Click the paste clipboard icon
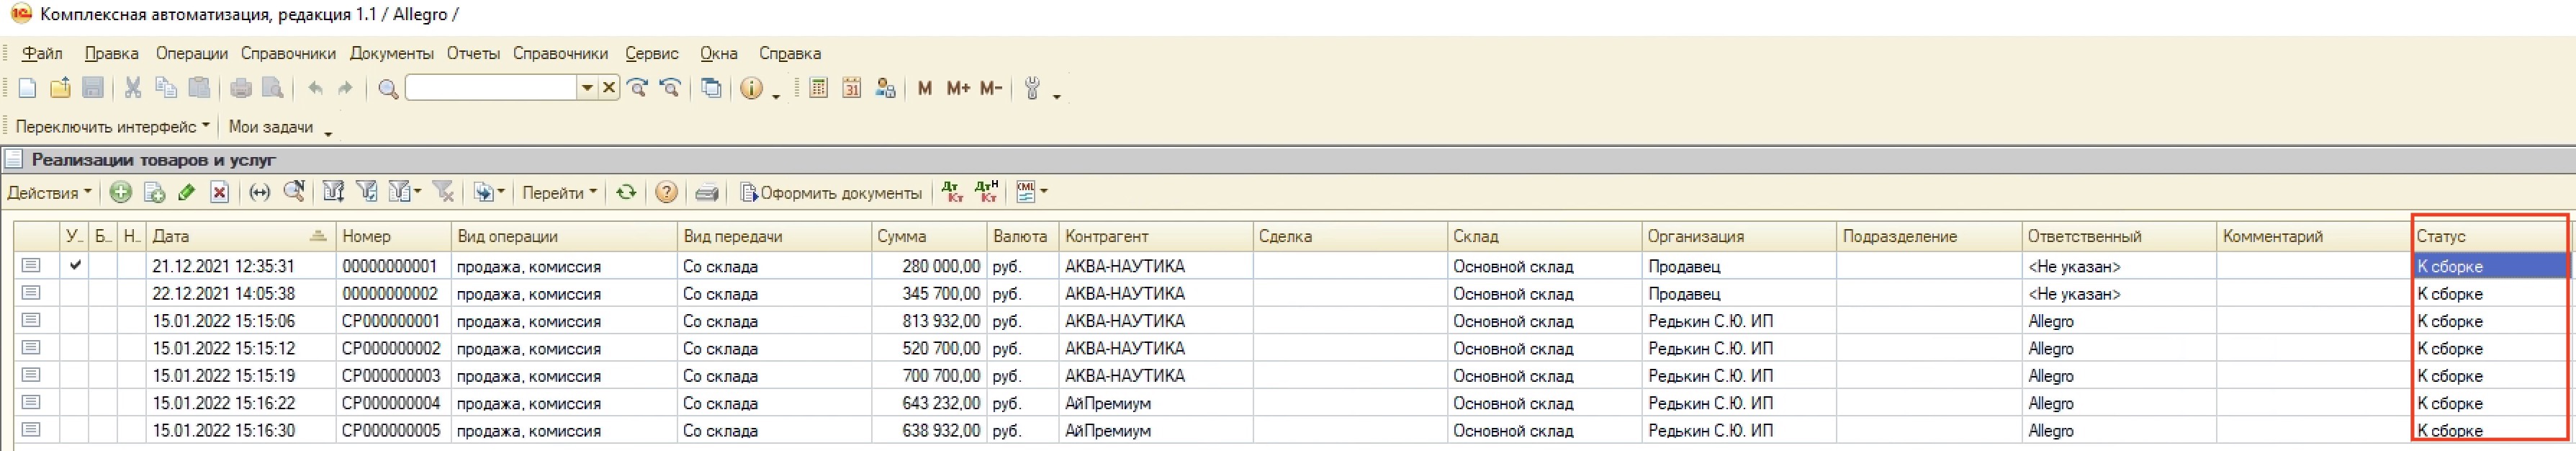The height and width of the screenshot is (451, 2576). pyautogui.click(x=199, y=89)
